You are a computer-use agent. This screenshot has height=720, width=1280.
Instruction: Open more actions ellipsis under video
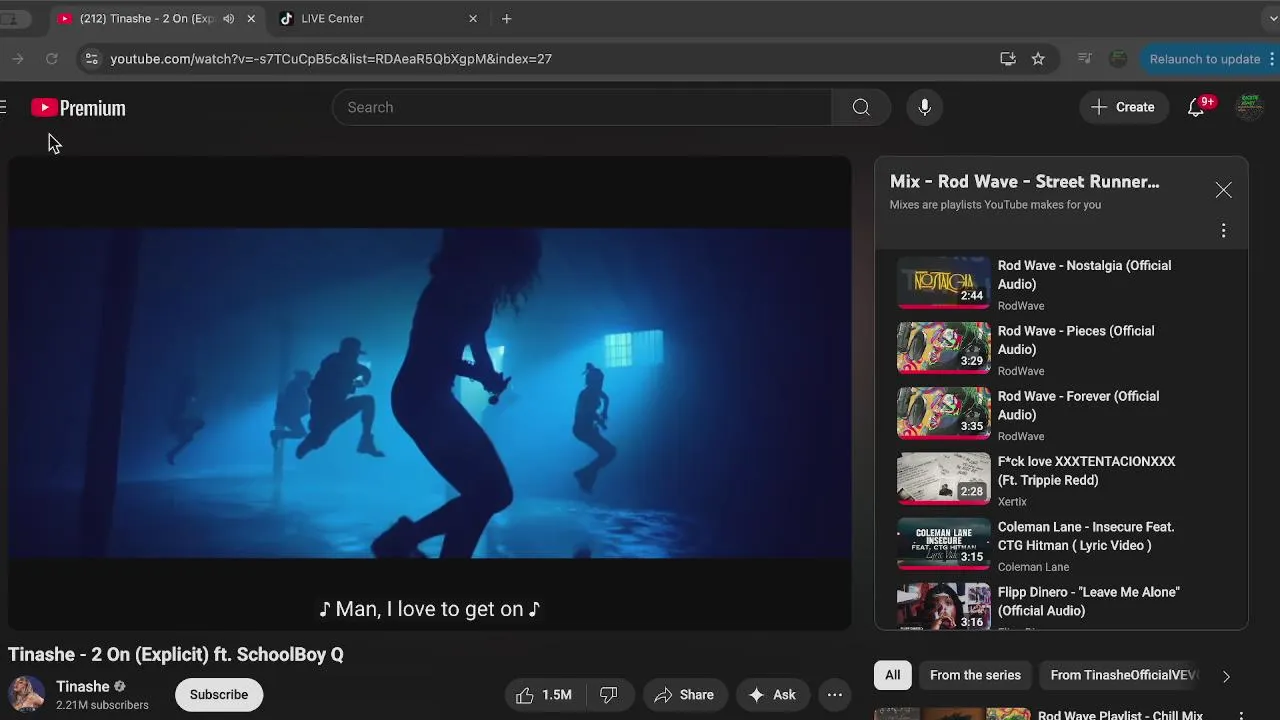(835, 695)
